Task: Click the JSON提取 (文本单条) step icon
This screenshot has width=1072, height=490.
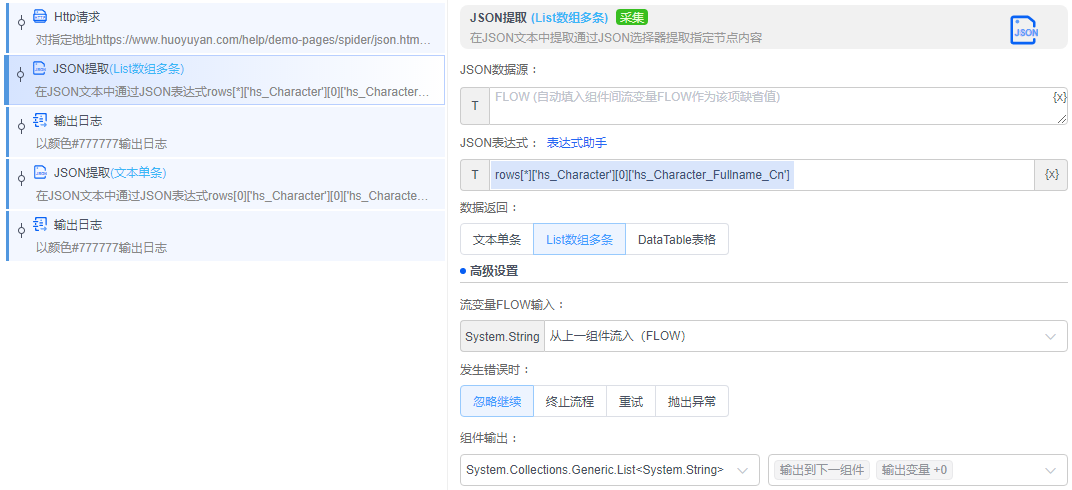Action: [40, 172]
